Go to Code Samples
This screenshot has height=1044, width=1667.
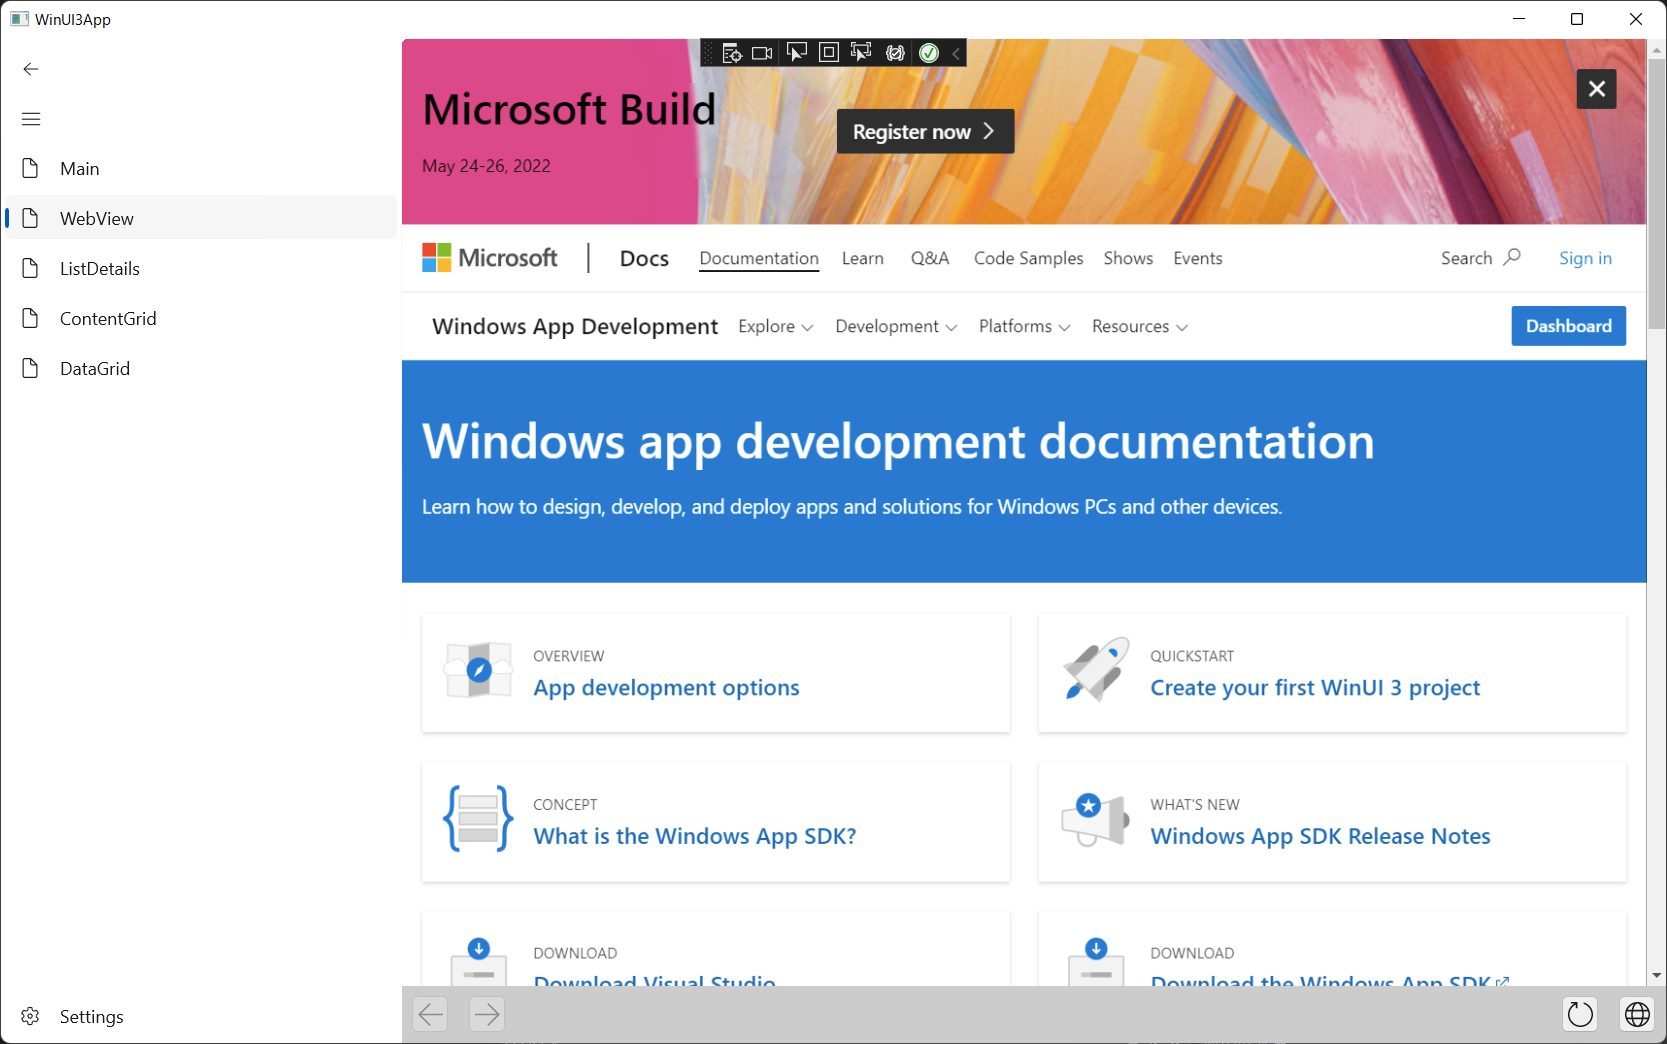[1029, 258]
